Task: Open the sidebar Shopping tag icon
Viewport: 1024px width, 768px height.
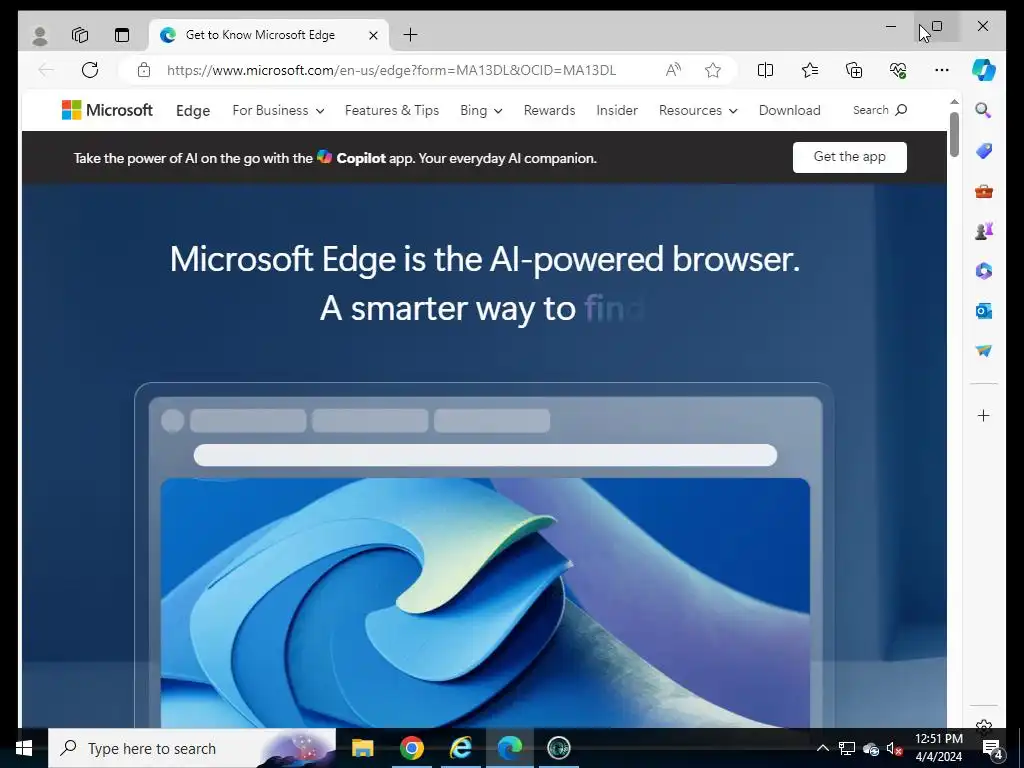Action: click(x=984, y=151)
